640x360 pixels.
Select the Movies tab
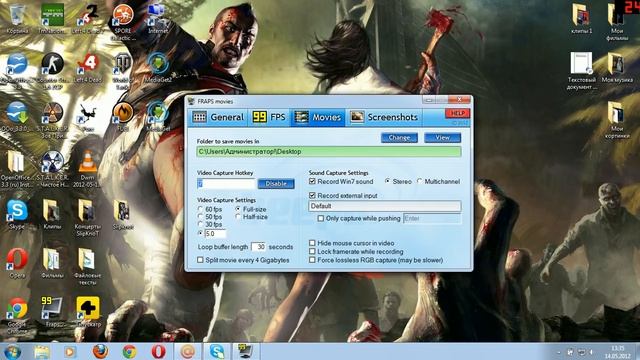coord(318,118)
